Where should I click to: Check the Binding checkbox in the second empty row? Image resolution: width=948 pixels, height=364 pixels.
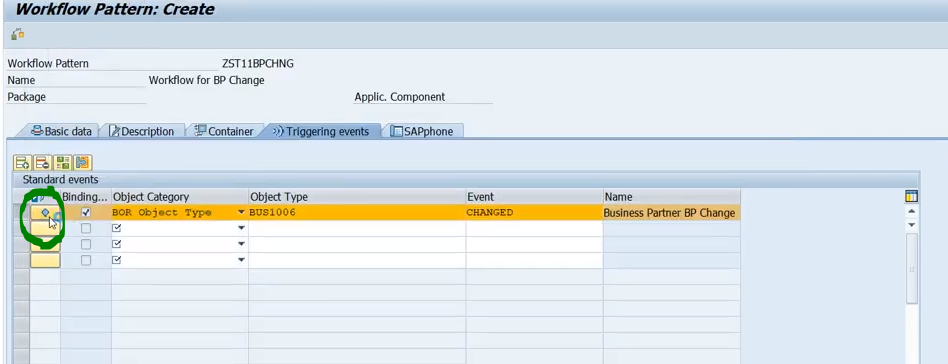[86, 244]
